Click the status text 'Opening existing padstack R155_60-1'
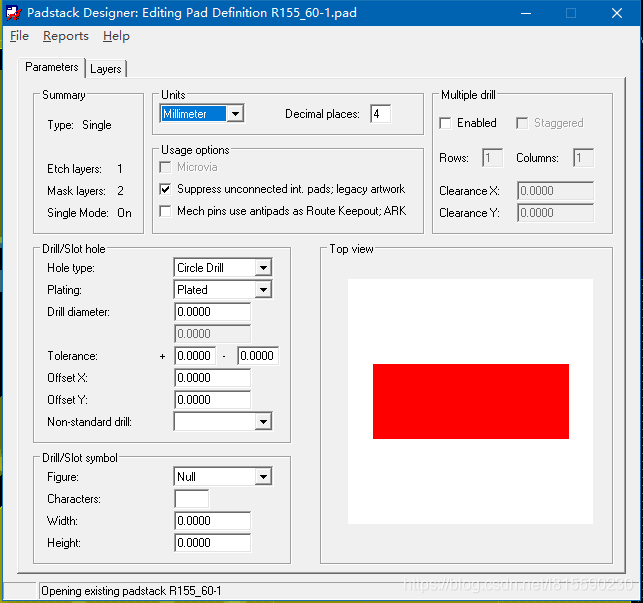The image size is (643, 603). tap(131, 591)
